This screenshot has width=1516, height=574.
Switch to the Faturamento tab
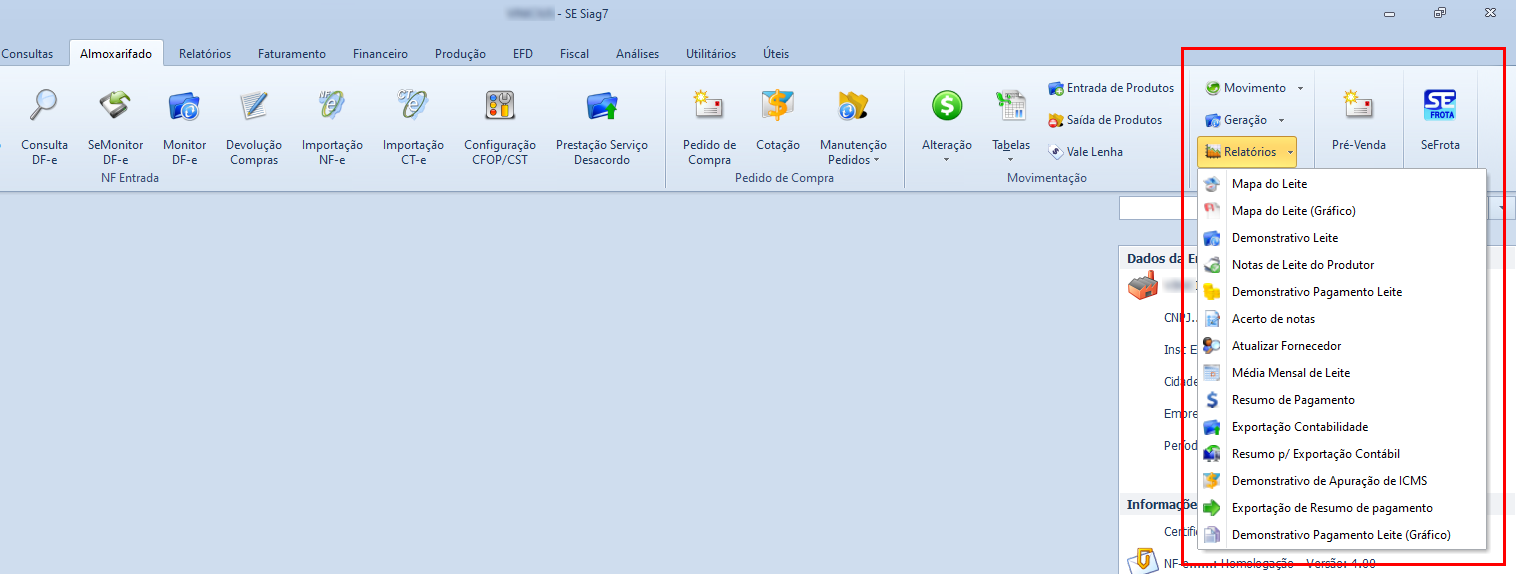click(x=291, y=54)
